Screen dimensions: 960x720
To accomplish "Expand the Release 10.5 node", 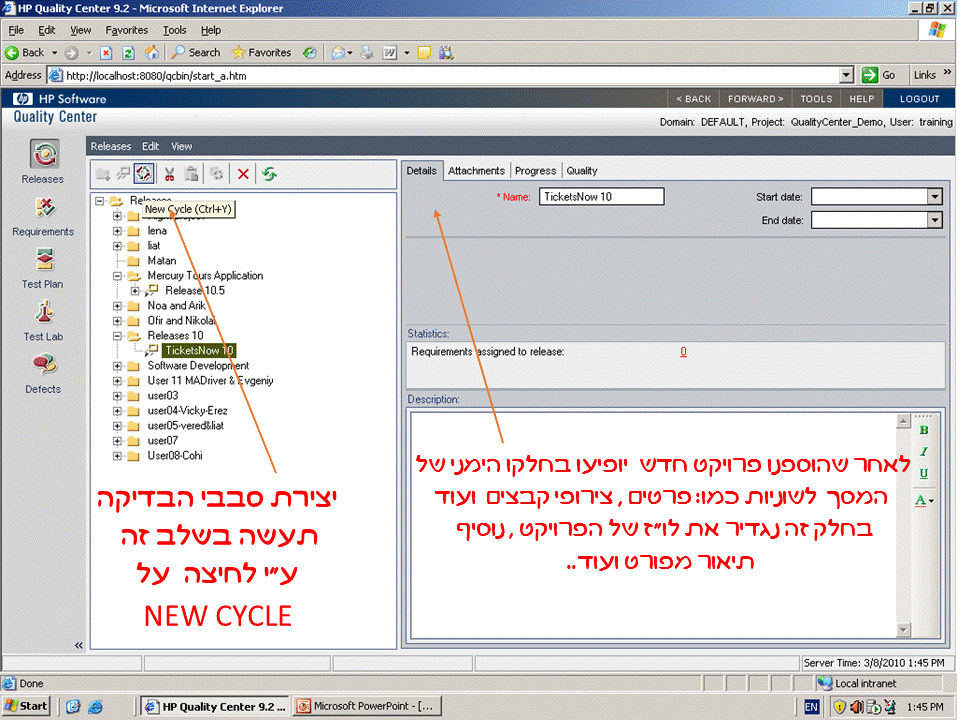I will click(x=135, y=291).
